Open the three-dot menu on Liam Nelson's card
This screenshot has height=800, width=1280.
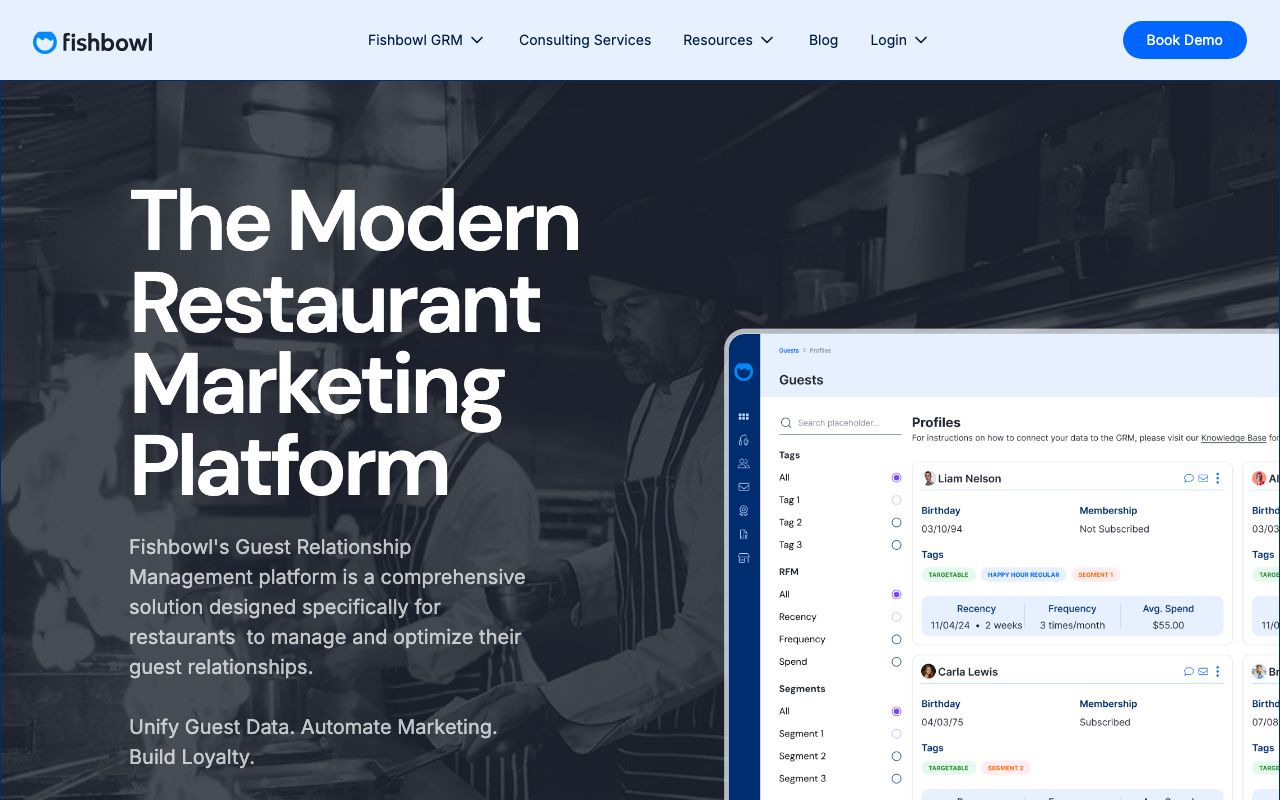tap(1218, 478)
